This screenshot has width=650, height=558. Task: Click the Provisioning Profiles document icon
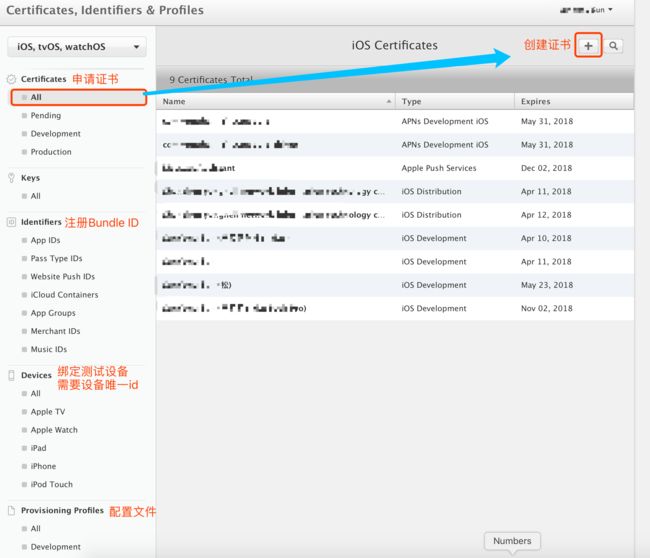[x=12, y=510]
